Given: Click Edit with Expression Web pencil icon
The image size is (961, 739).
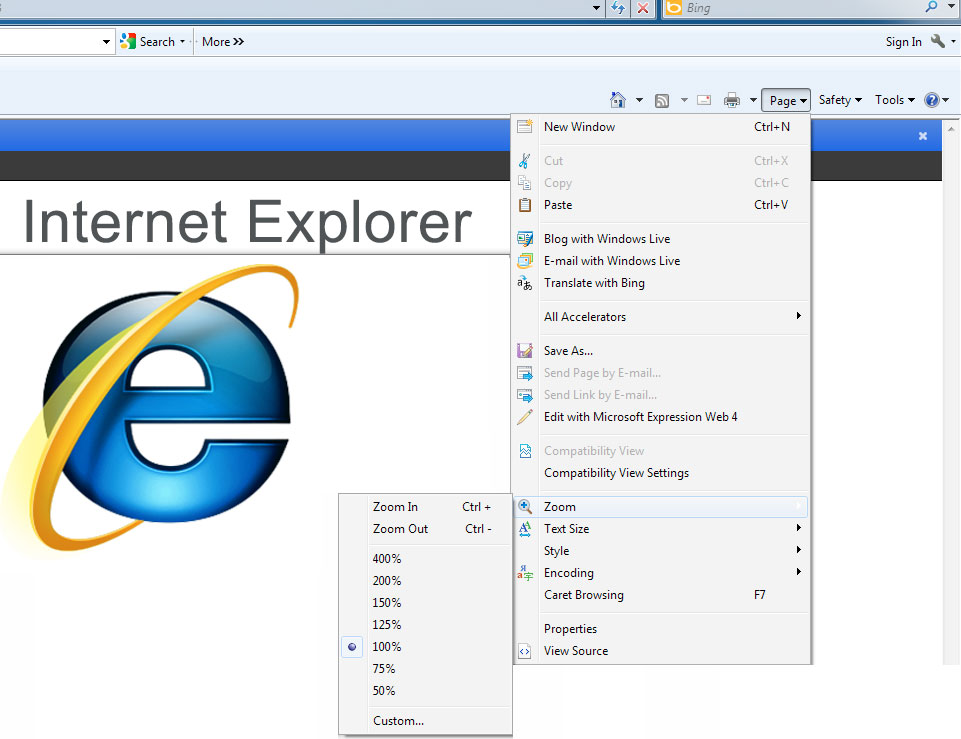Looking at the screenshot, I should pyautogui.click(x=525, y=417).
